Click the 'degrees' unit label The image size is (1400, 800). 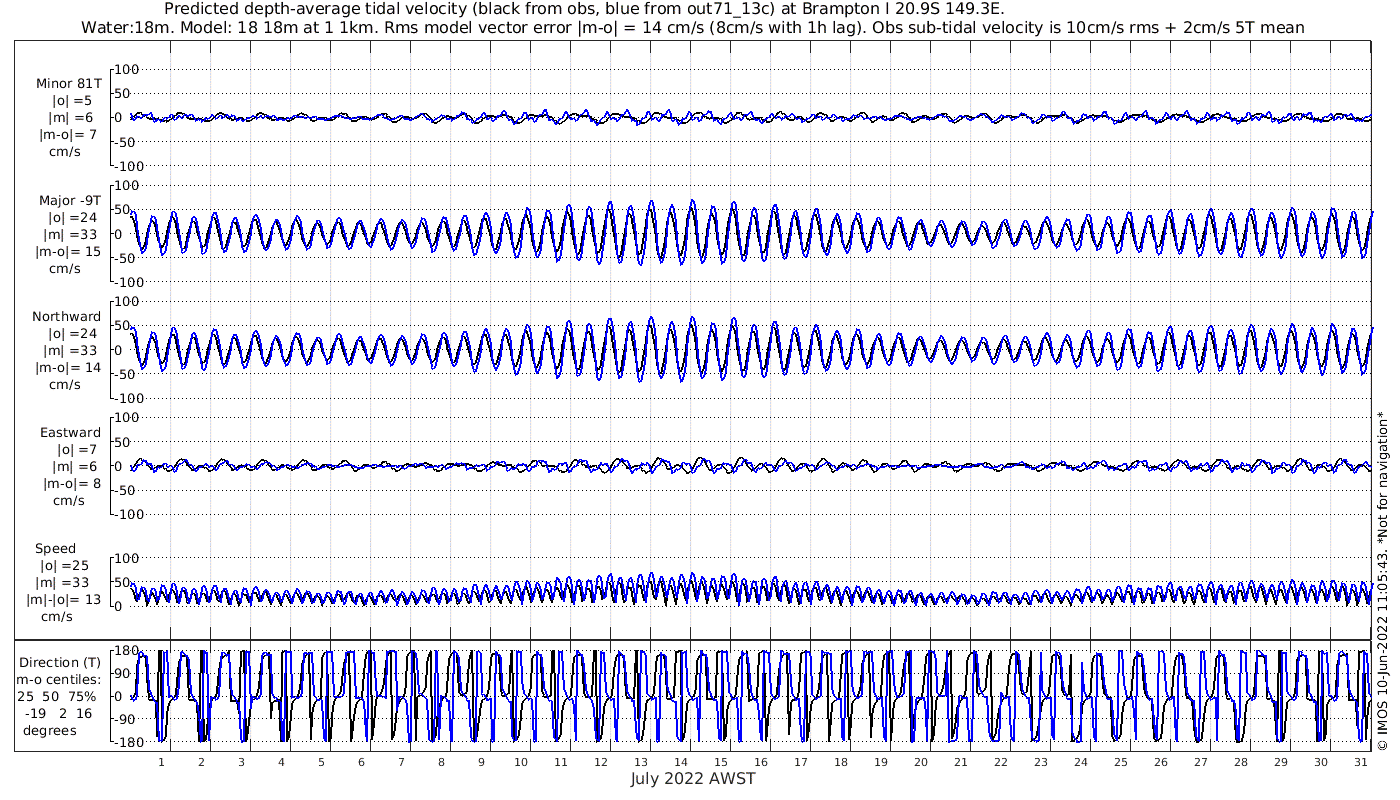tap(50, 730)
